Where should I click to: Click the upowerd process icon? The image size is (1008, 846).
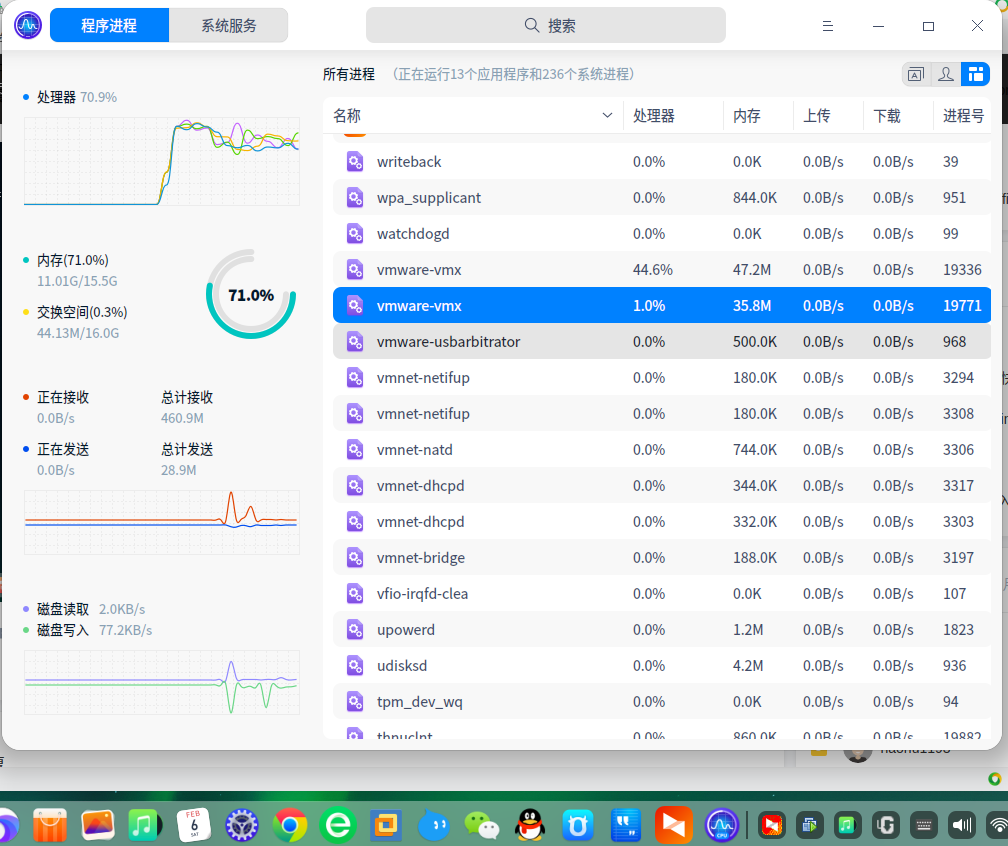tap(355, 630)
